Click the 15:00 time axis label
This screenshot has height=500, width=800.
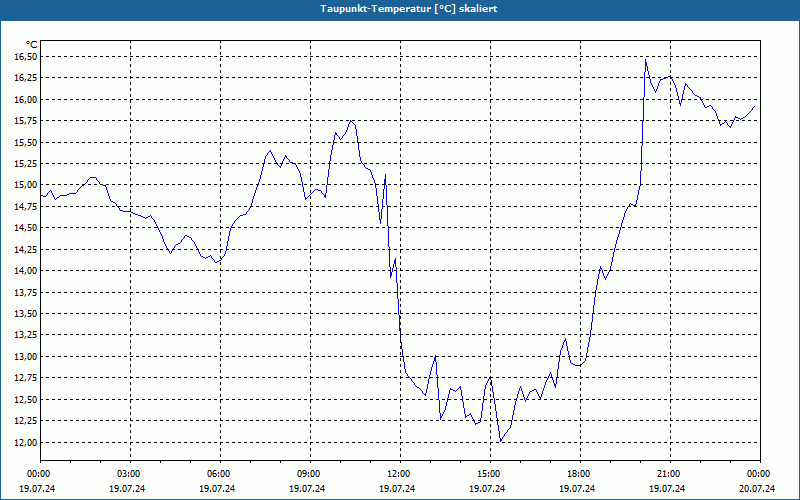pyautogui.click(x=490, y=474)
